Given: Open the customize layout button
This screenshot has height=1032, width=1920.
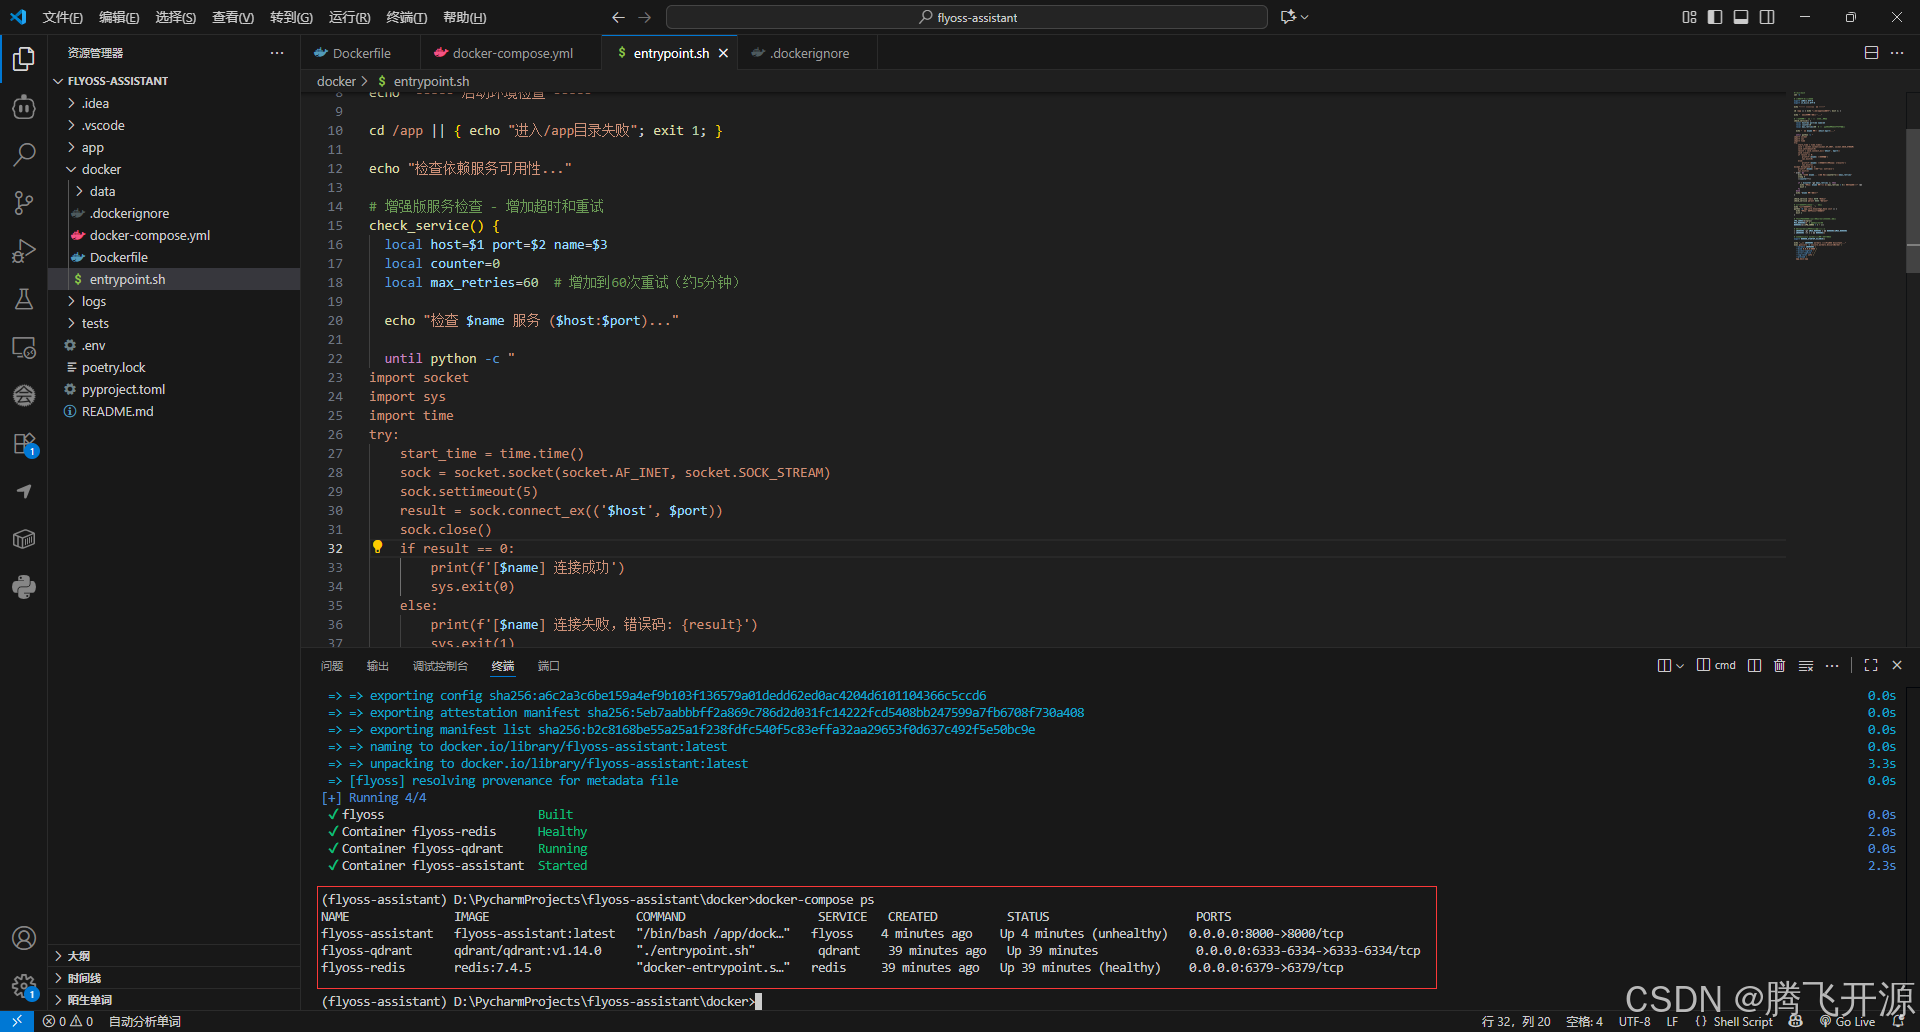Looking at the screenshot, I should point(1689,17).
